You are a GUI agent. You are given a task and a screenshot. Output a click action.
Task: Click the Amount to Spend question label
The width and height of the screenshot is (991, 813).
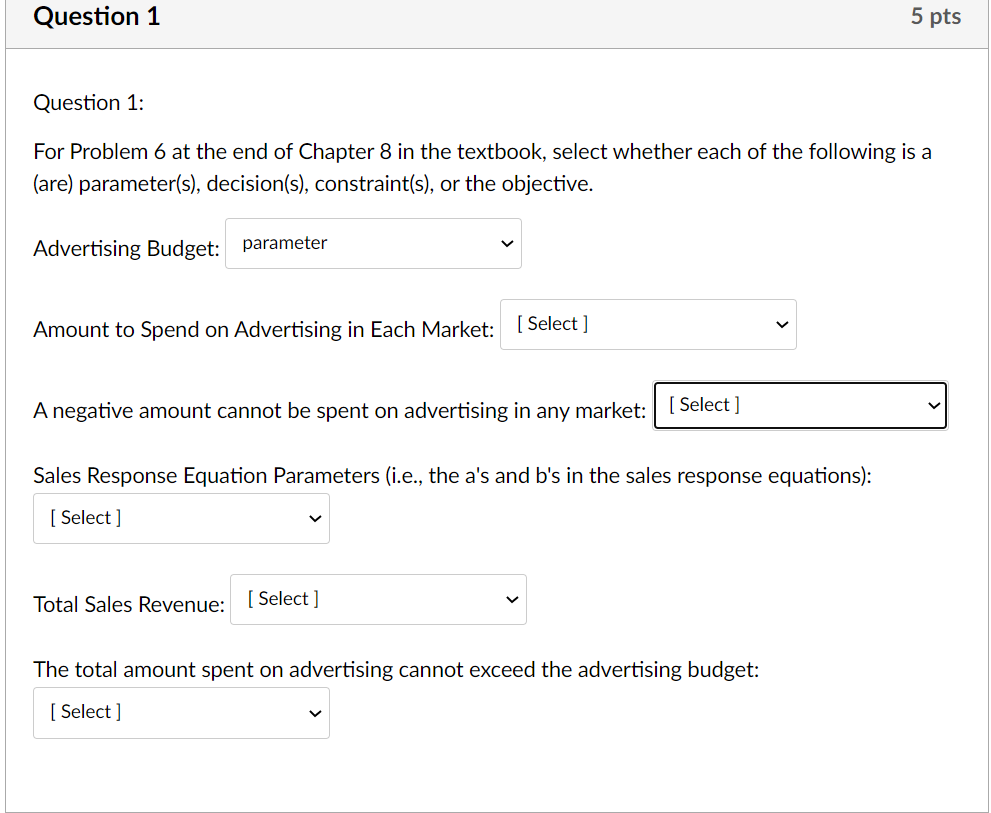click(x=263, y=329)
